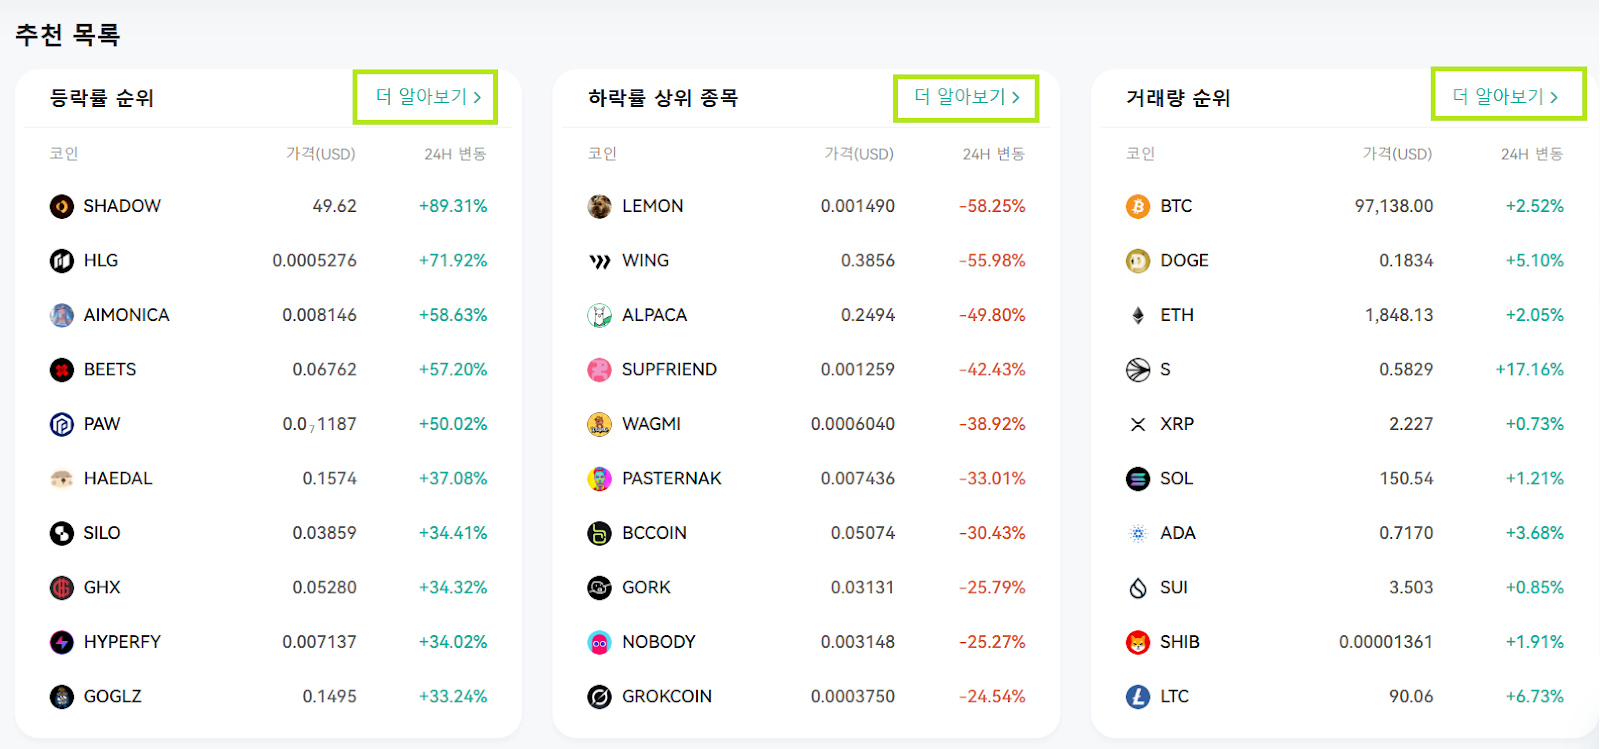Select the DOGE coin icon

click(x=1138, y=261)
